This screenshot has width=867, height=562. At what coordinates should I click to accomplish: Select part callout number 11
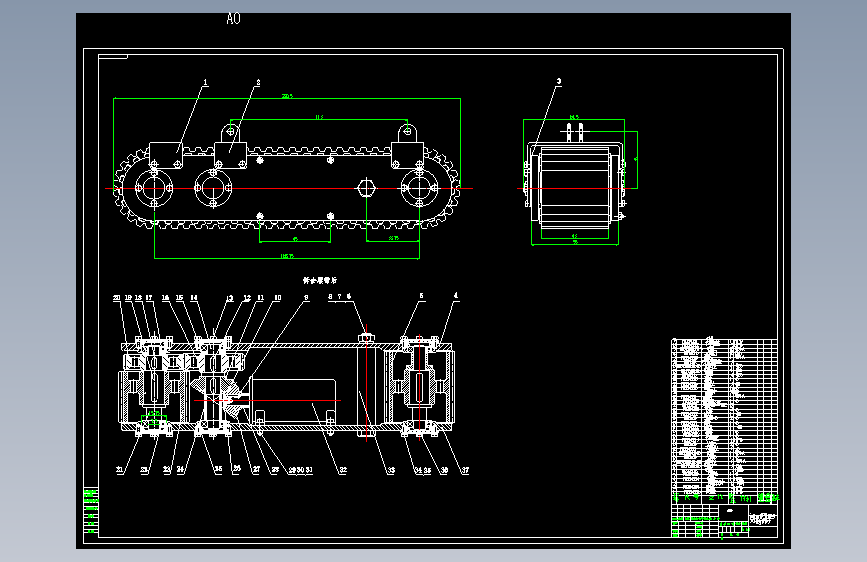click(260, 298)
